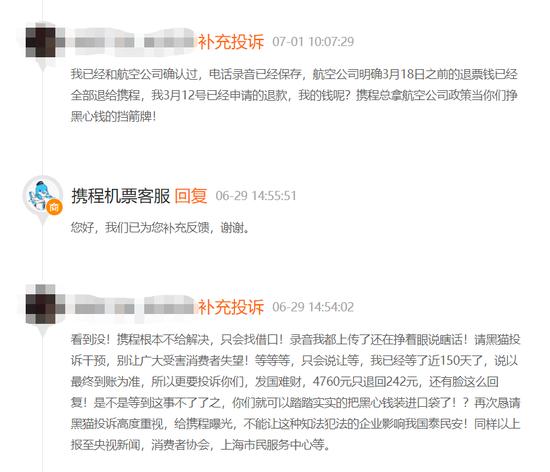Screen dimensions: 550x472
Task: Click the line mentioning 央视新闻
Action: tap(201, 445)
